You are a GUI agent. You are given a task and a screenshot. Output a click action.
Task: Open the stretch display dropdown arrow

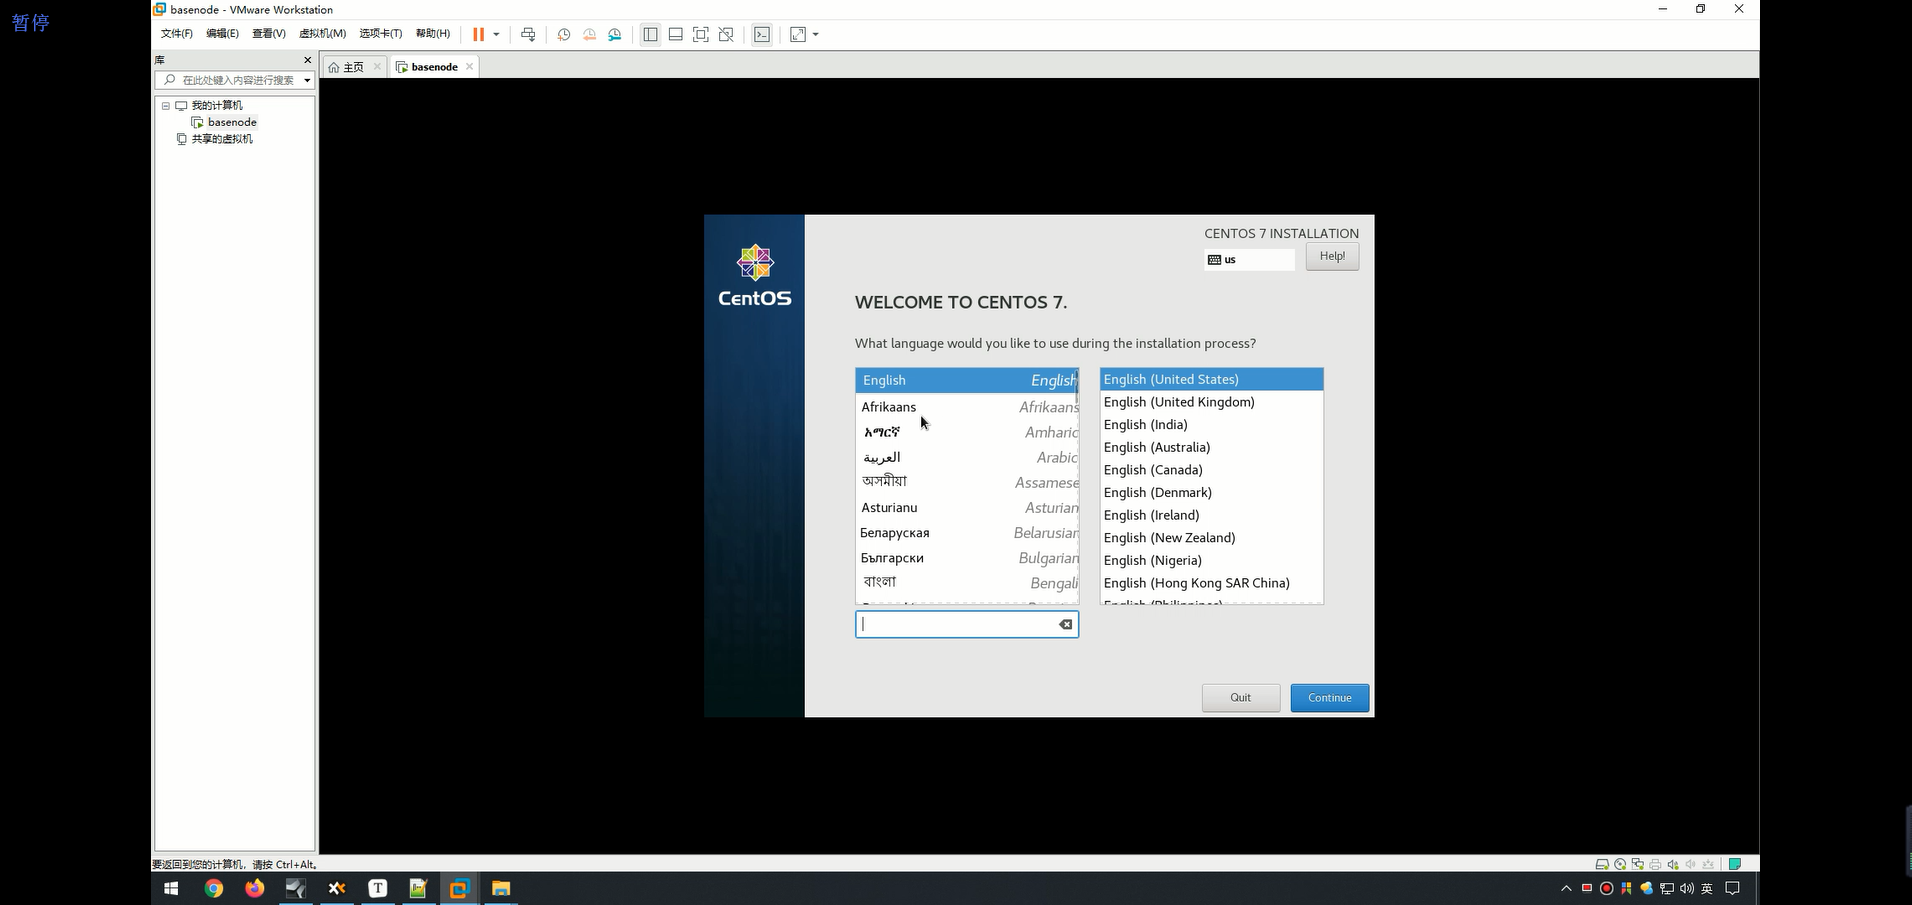[x=816, y=34]
